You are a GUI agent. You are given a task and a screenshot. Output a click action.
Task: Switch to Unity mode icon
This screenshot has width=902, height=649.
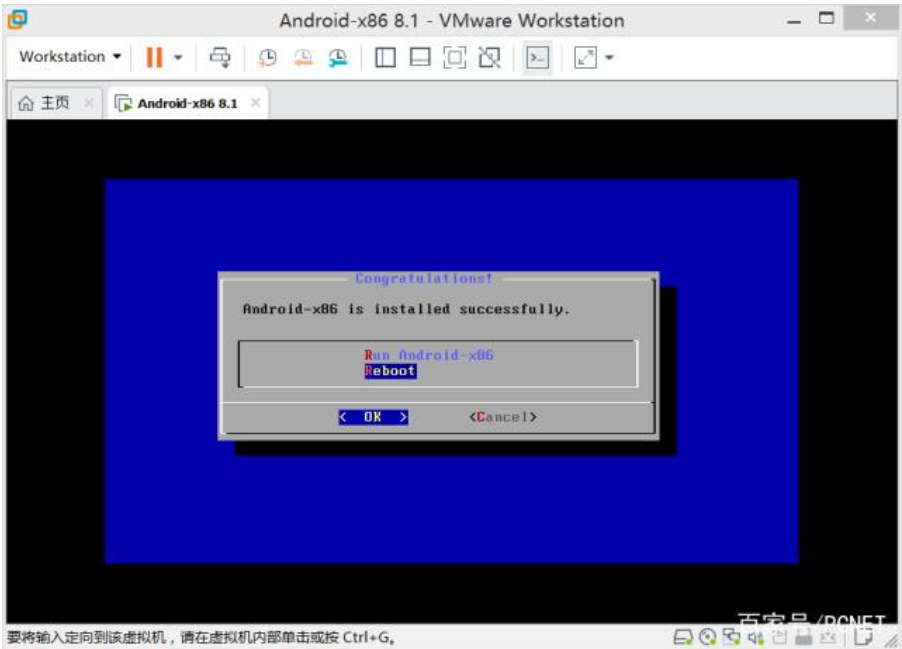click(x=490, y=57)
